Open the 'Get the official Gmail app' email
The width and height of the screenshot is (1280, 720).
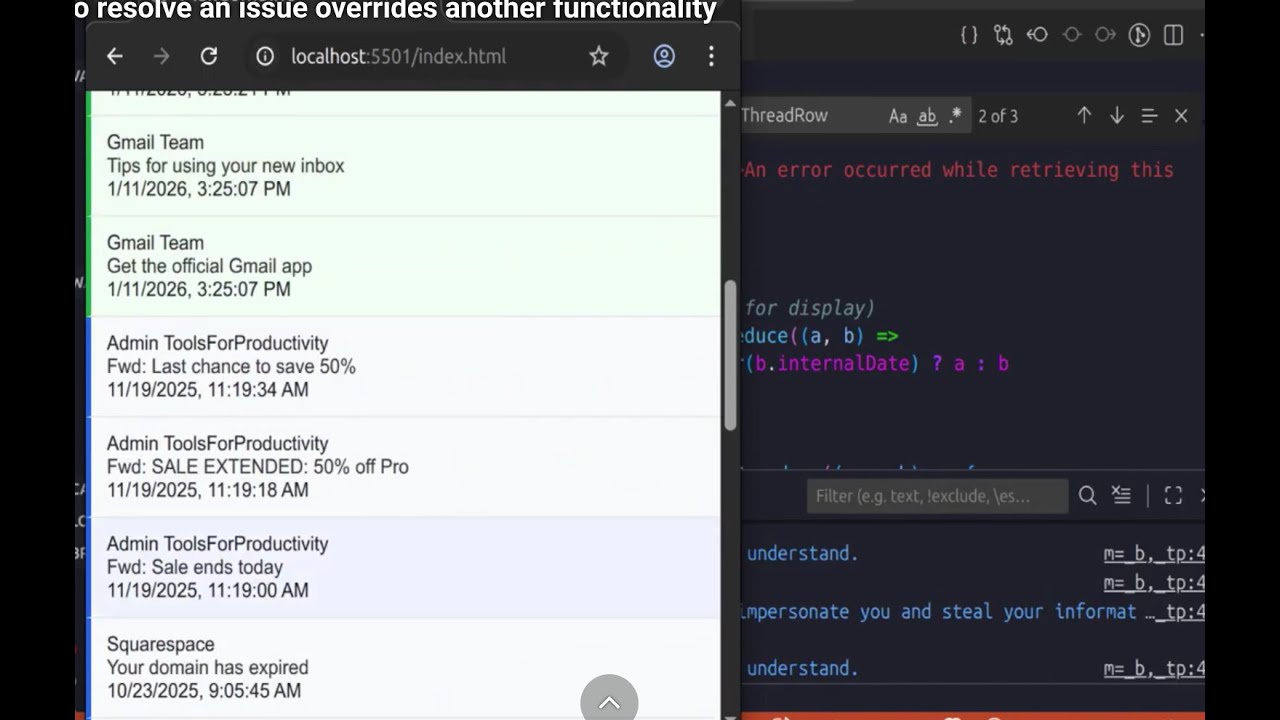pos(403,266)
